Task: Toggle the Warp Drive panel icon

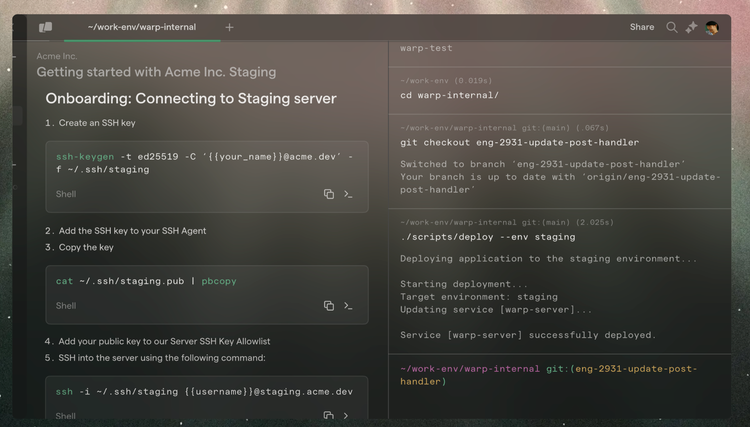Action: click(46, 27)
